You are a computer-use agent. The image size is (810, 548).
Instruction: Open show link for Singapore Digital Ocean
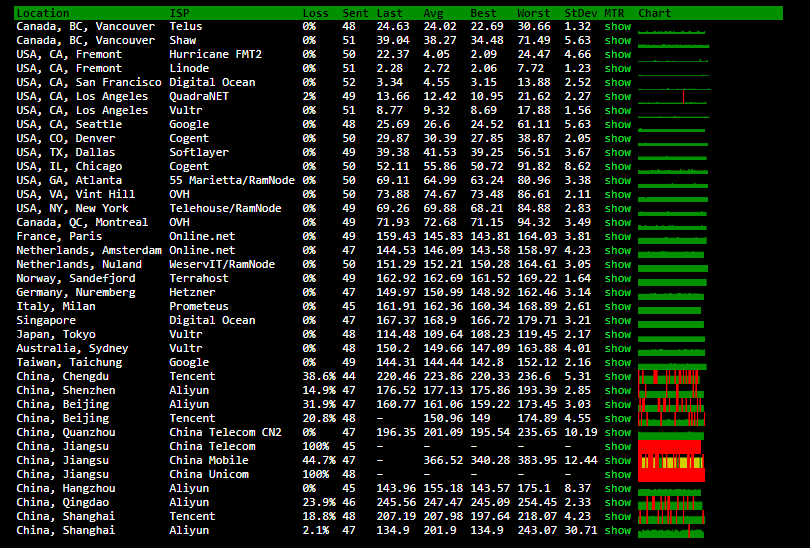[x=618, y=320]
